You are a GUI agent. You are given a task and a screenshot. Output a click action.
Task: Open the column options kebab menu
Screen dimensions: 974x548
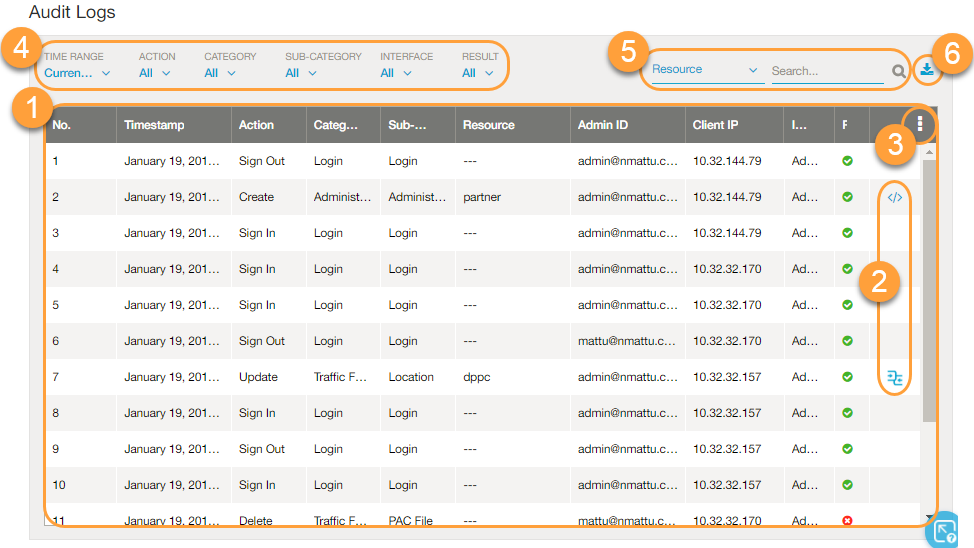tap(920, 124)
